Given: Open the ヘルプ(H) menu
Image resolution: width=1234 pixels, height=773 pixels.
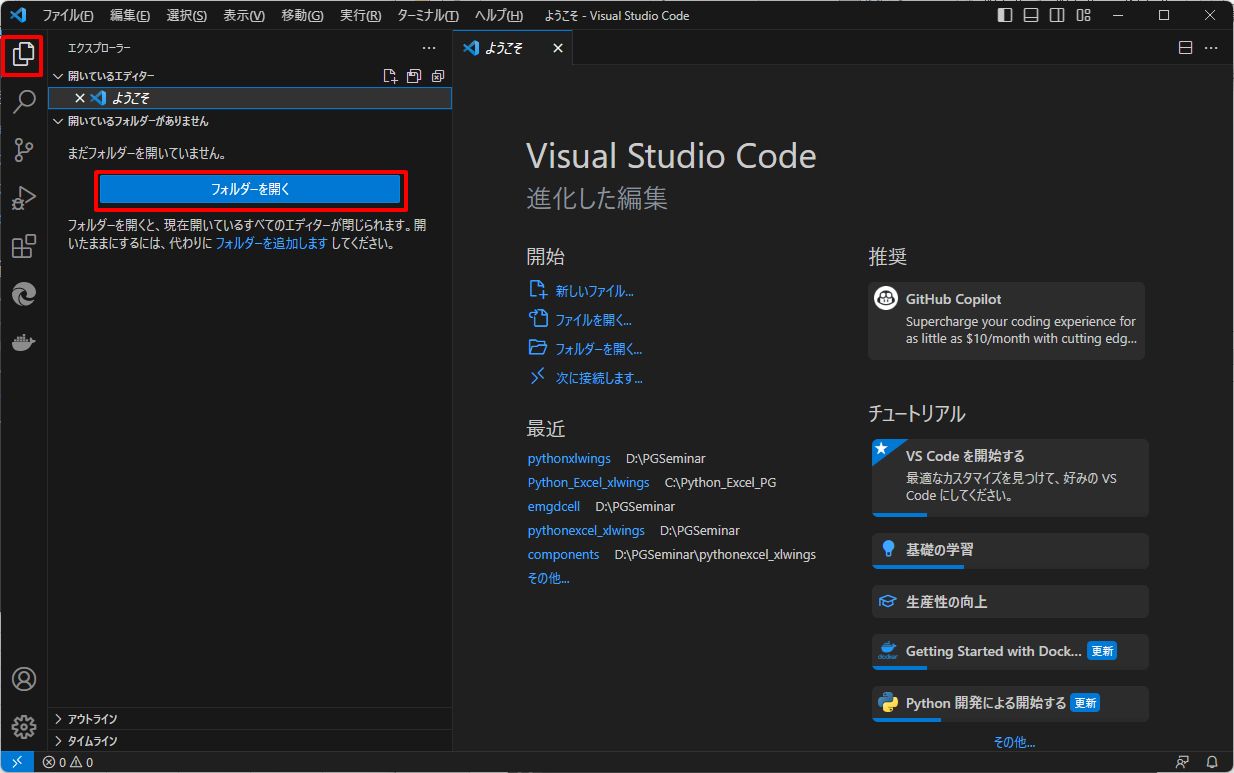Looking at the screenshot, I should click(499, 15).
